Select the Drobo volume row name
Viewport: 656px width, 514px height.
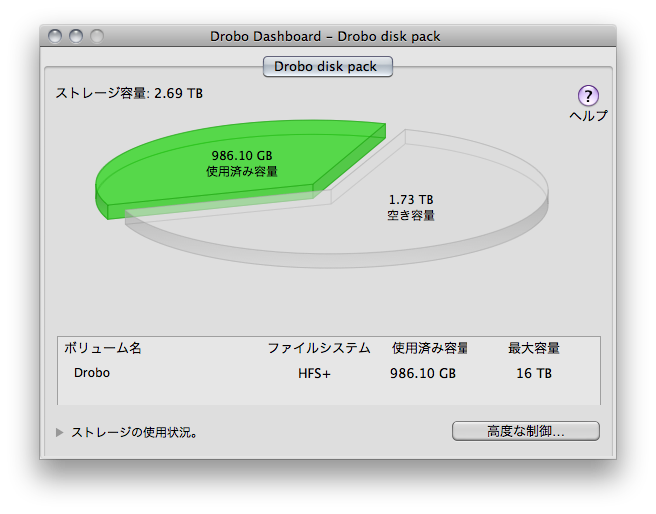pos(92,373)
